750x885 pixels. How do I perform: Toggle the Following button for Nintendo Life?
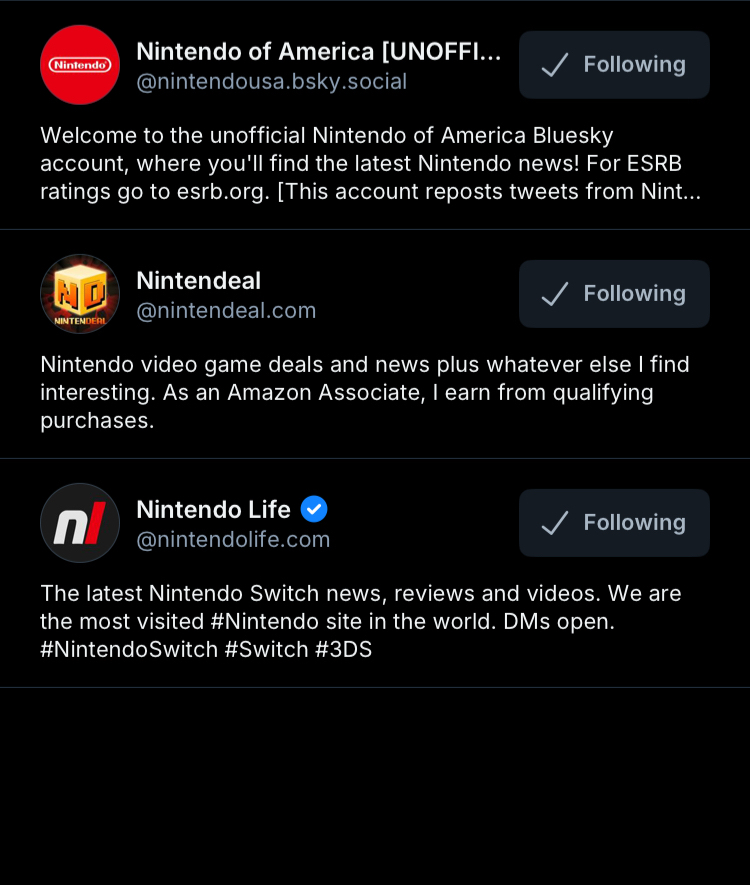coord(614,523)
